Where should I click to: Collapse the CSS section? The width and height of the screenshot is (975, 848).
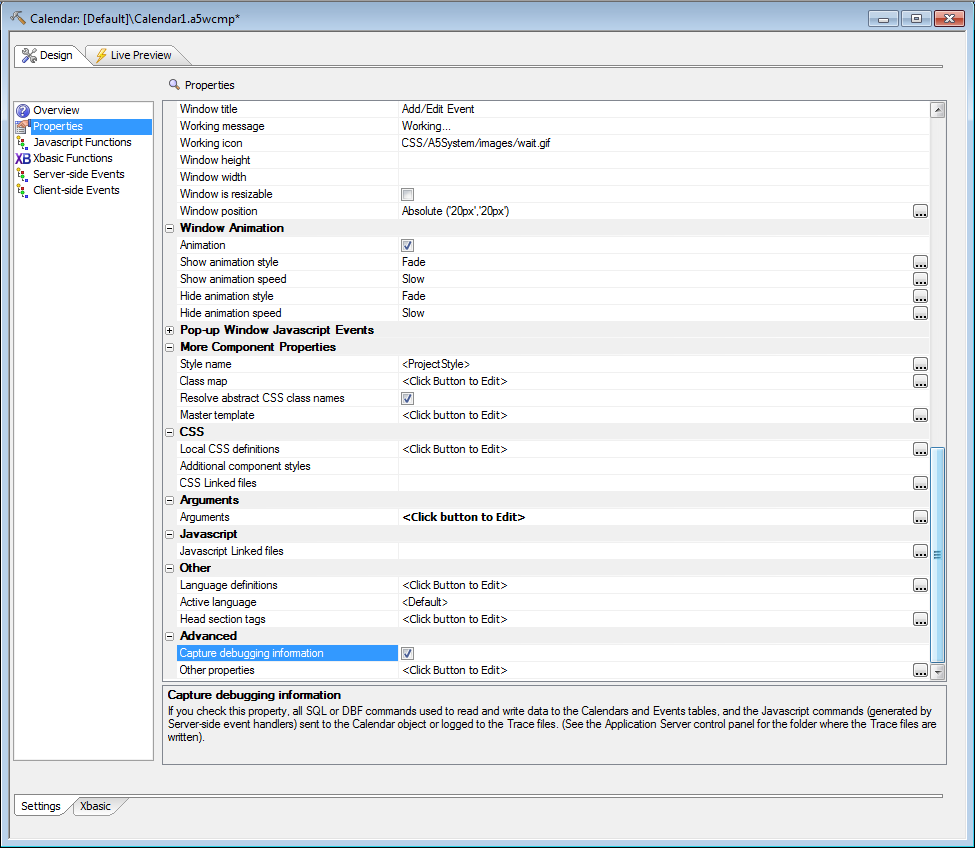[169, 432]
